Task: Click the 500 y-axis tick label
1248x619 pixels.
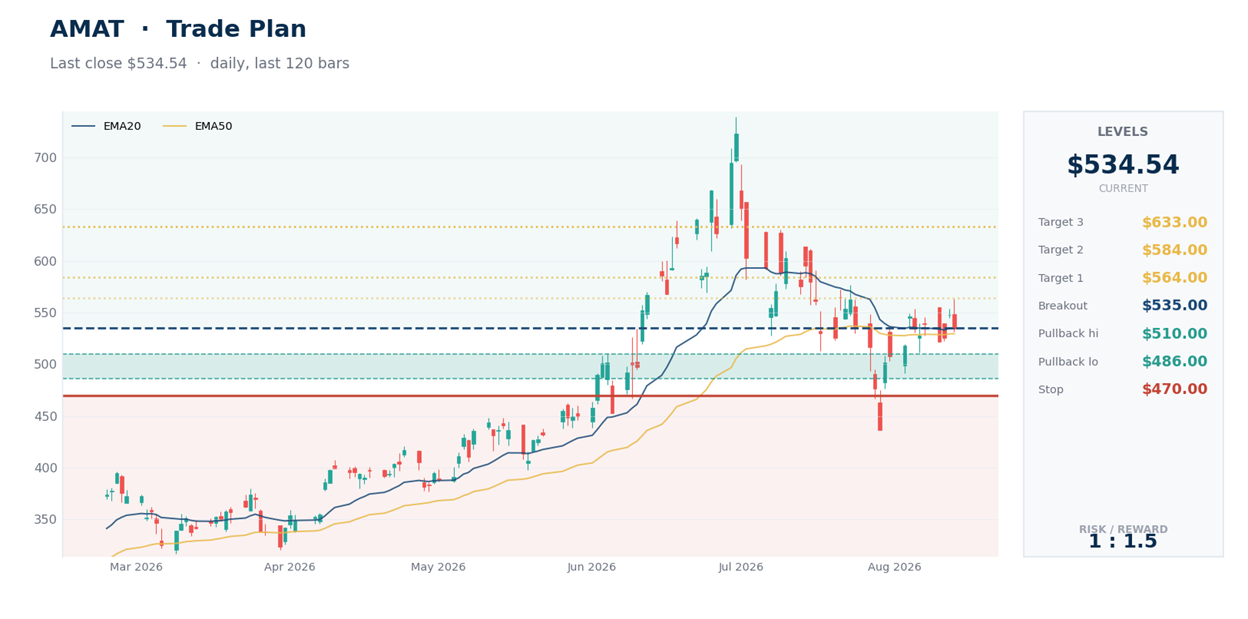Action: [46, 364]
